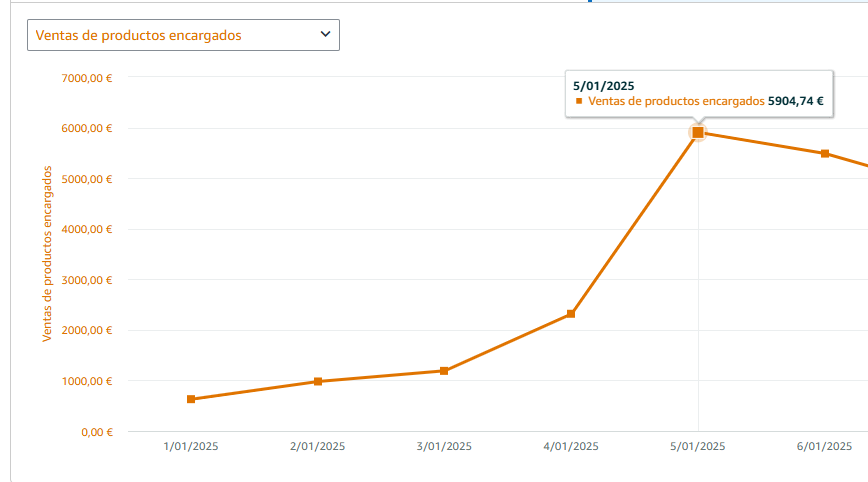This screenshot has height=482, width=868.
Task: Click the tooltip date heading 5/01/2025
Action: pyautogui.click(x=603, y=85)
